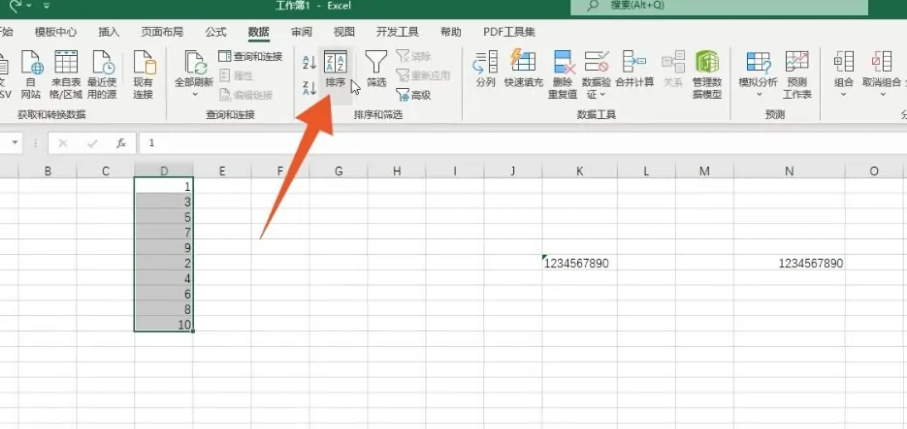Viewport: 907px width, 429px height.
Task: Click the search box 搜索(Alt+Q)
Action: click(x=719, y=6)
